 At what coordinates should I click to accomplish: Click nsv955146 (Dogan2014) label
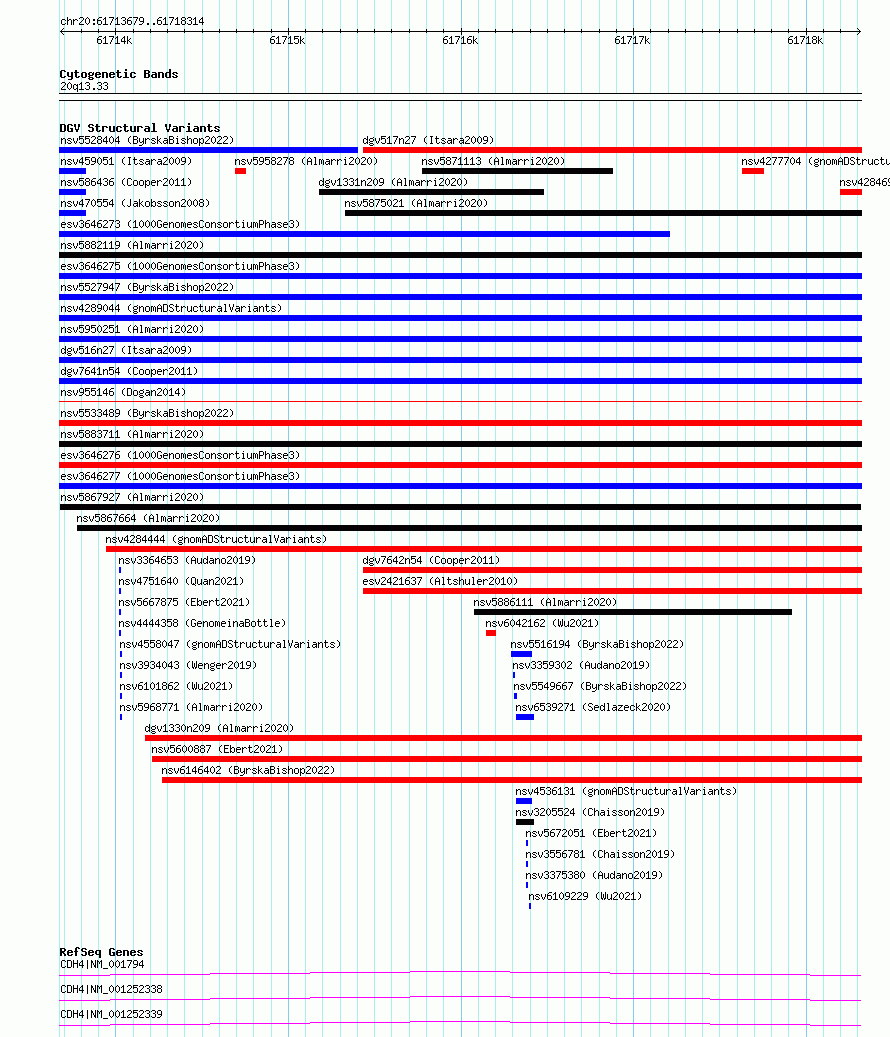tap(123, 393)
